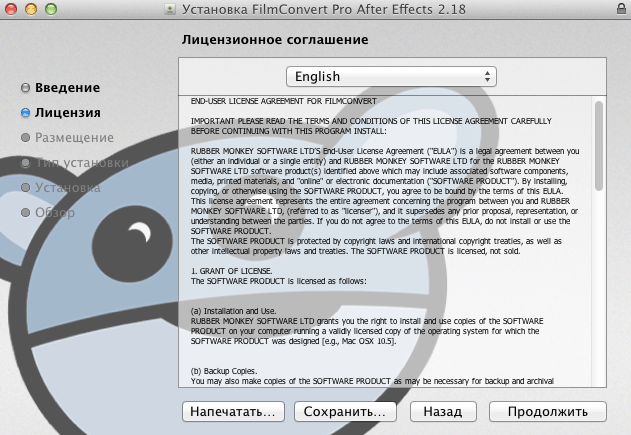Click the installer package icon in title

pyautogui.click(x=170, y=9)
